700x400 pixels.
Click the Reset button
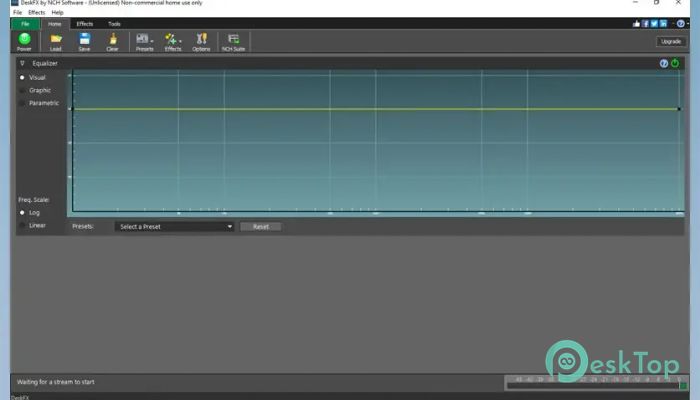(x=261, y=227)
